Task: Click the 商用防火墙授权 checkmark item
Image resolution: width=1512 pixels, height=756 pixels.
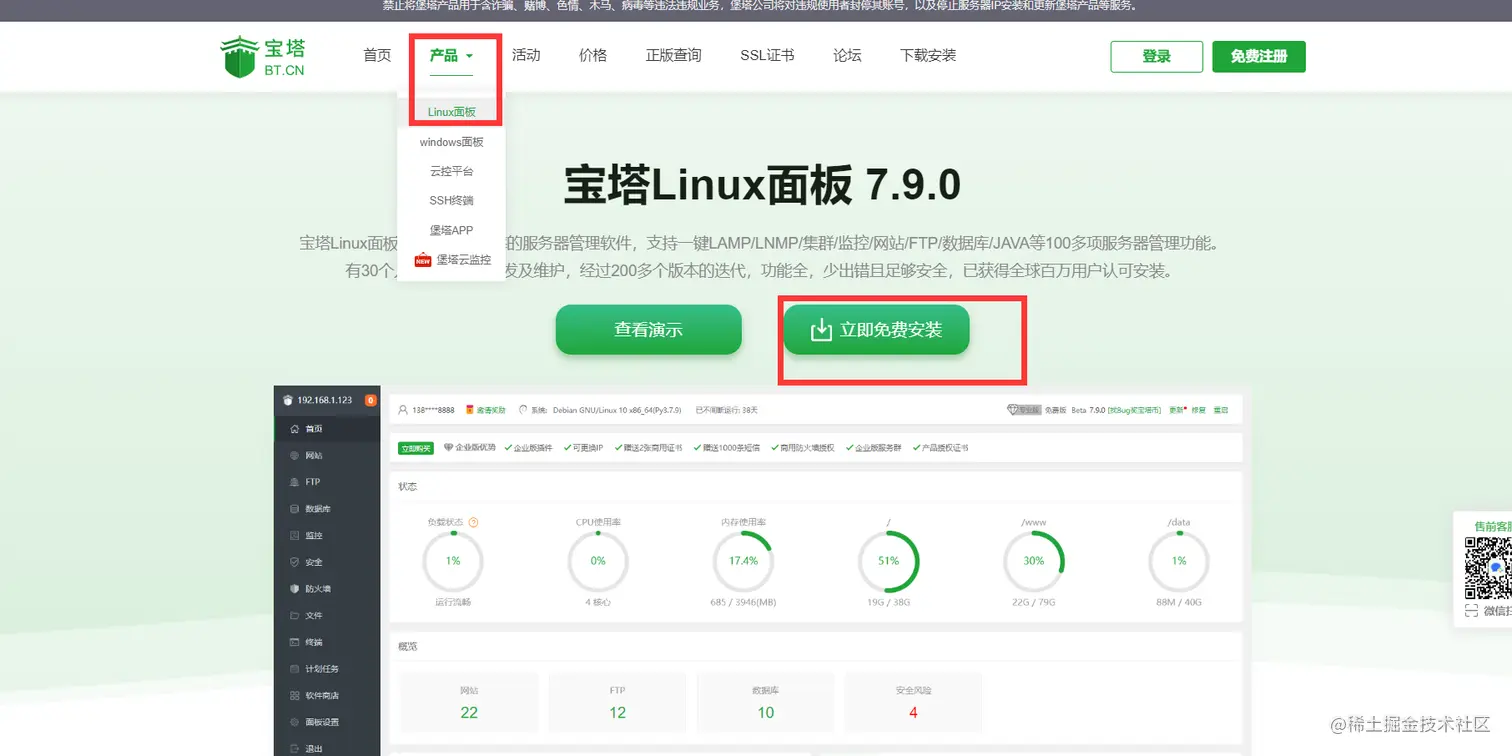Action: point(803,448)
